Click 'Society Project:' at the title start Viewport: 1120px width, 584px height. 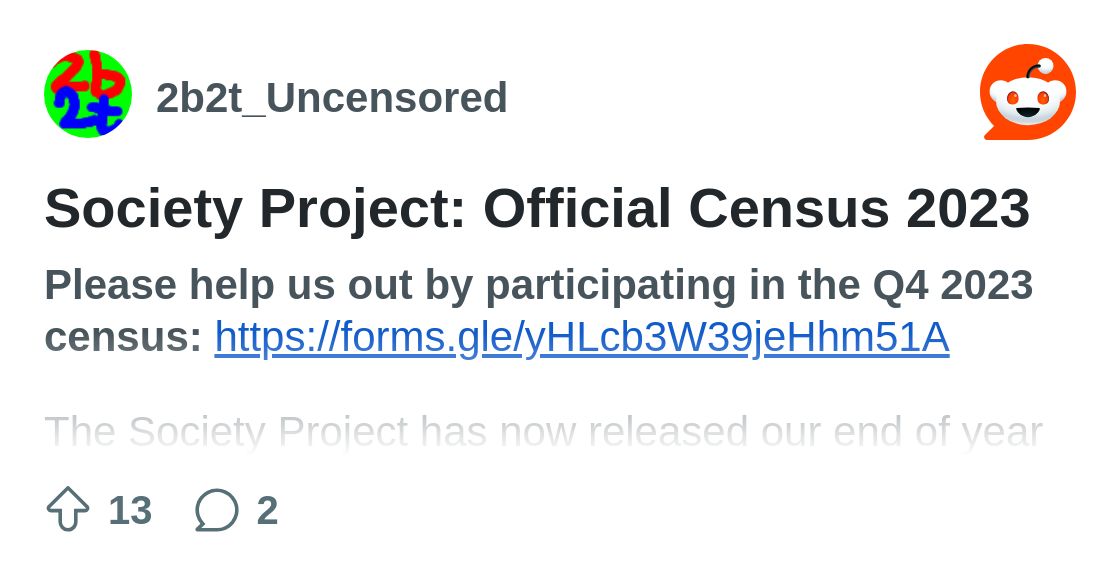click(255, 209)
